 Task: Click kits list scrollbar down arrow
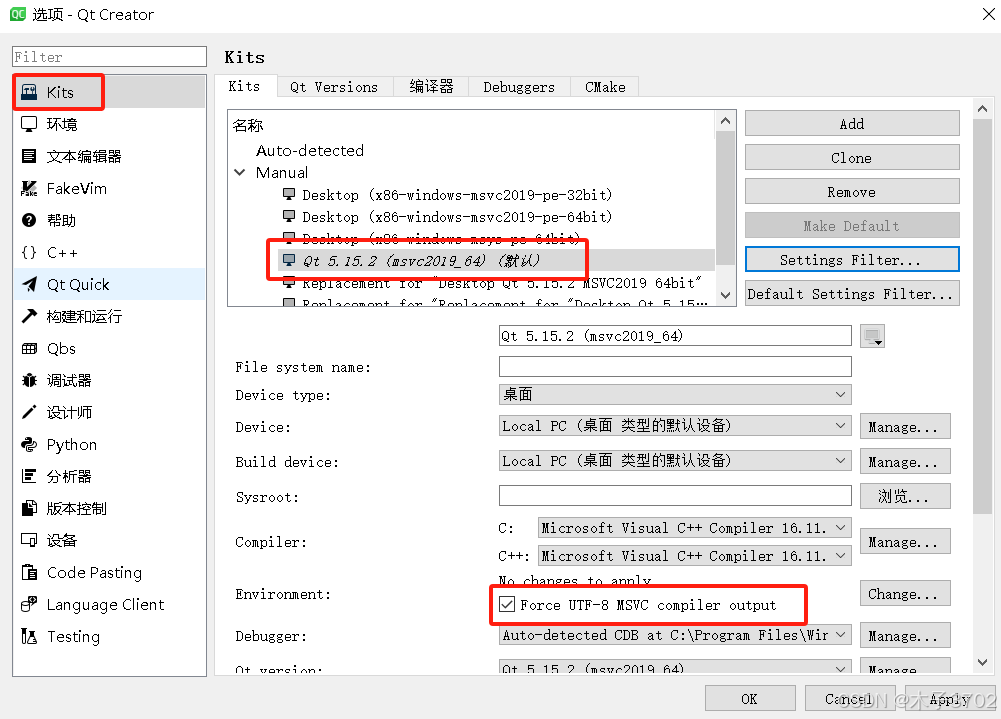point(725,295)
